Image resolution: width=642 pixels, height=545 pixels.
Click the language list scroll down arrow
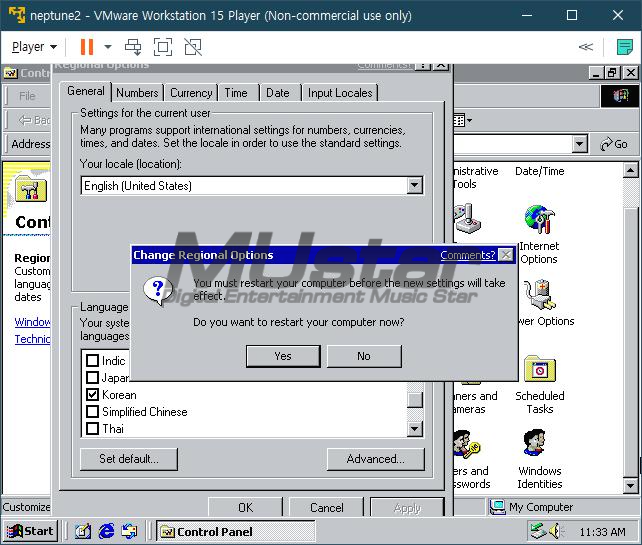[415, 429]
